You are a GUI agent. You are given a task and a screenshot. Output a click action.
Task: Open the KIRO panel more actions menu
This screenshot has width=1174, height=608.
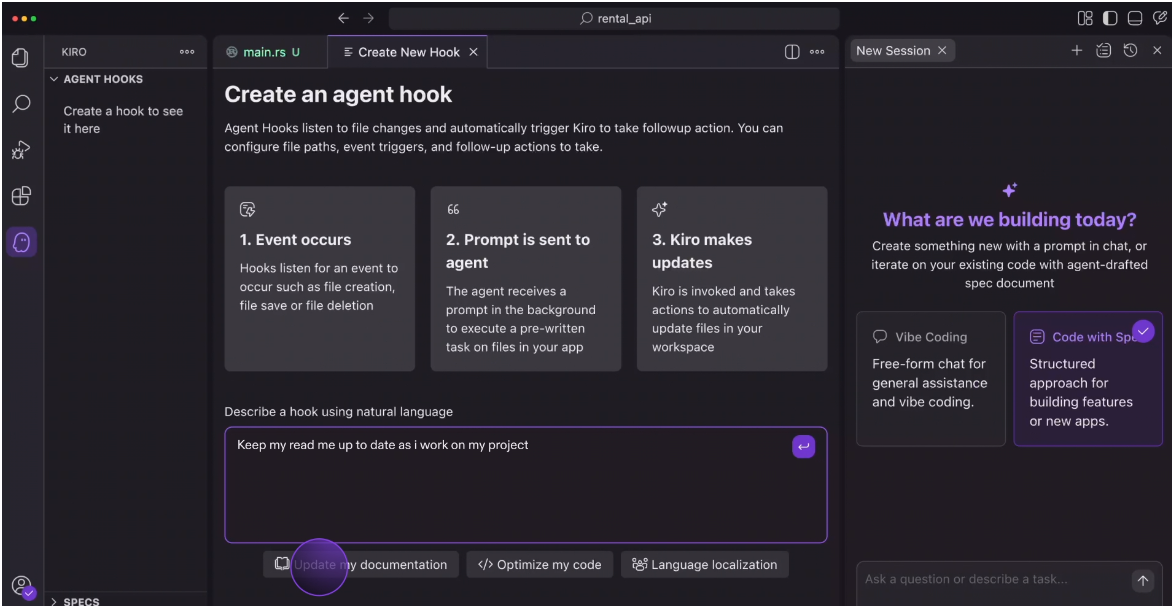(187, 52)
